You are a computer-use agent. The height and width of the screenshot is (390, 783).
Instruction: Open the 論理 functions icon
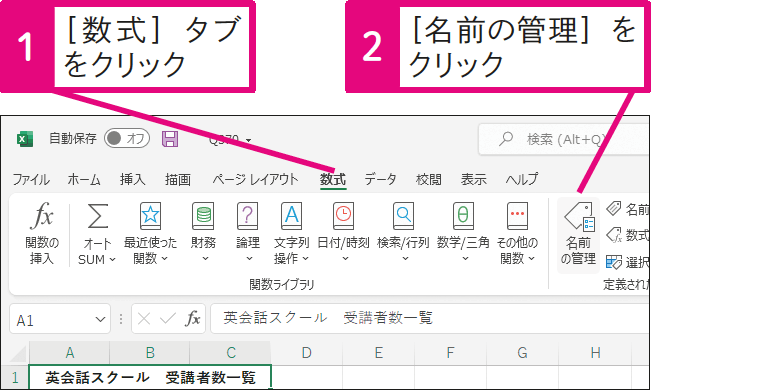coord(248,216)
